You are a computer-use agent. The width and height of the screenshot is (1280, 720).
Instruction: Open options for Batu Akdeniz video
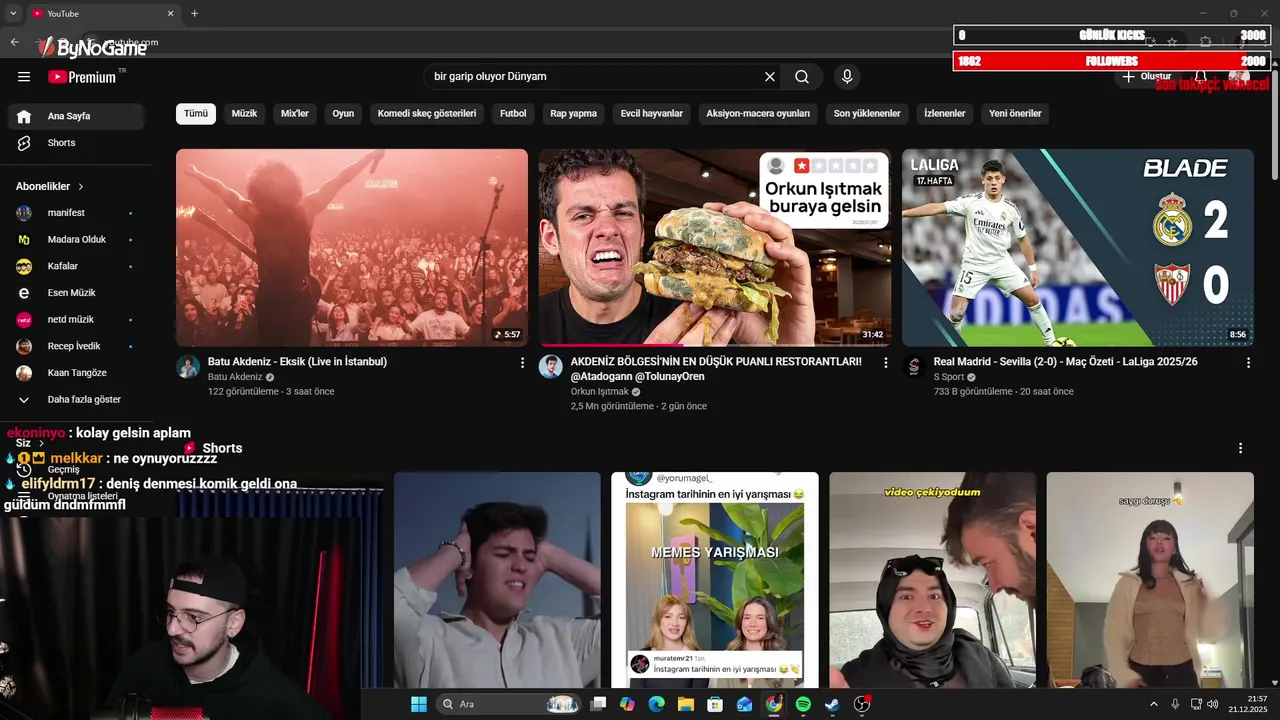(x=522, y=363)
